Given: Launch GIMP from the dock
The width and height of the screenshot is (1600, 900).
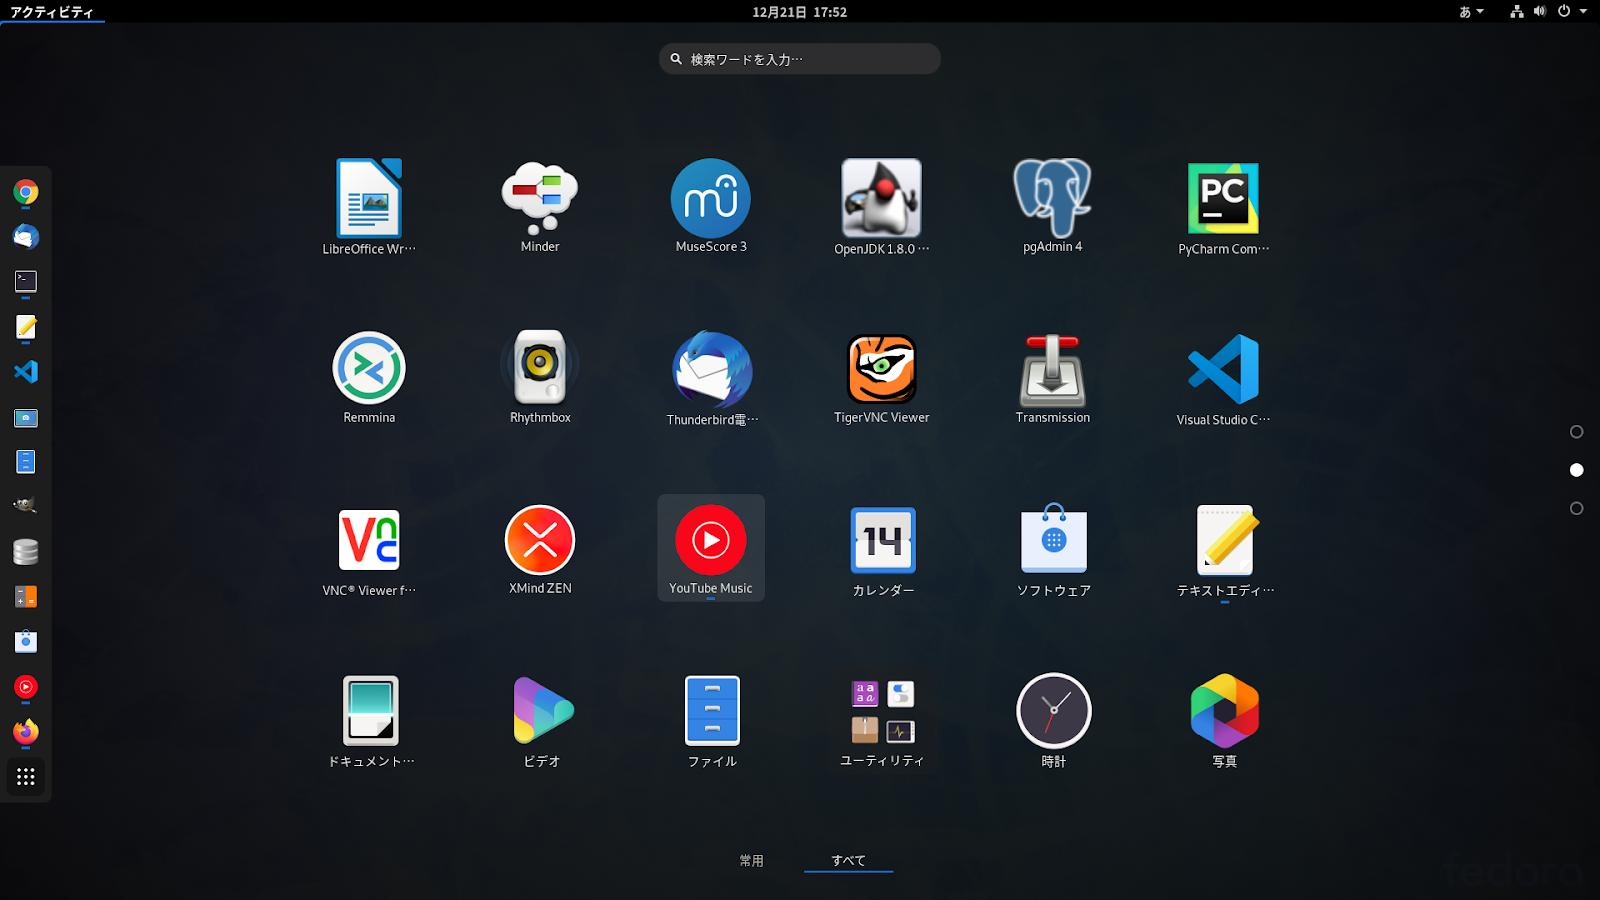Looking at the screenshot, I should 26,506.
